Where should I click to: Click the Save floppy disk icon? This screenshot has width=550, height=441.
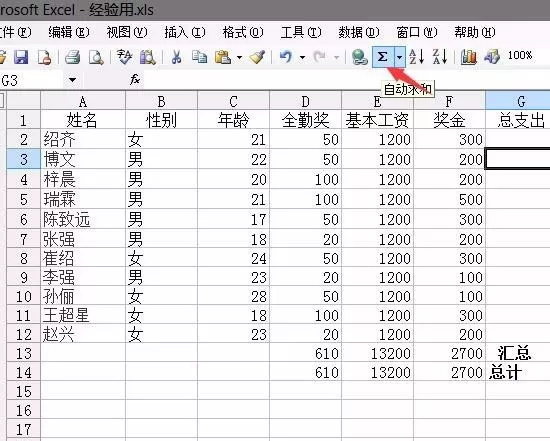click(21, 57)
